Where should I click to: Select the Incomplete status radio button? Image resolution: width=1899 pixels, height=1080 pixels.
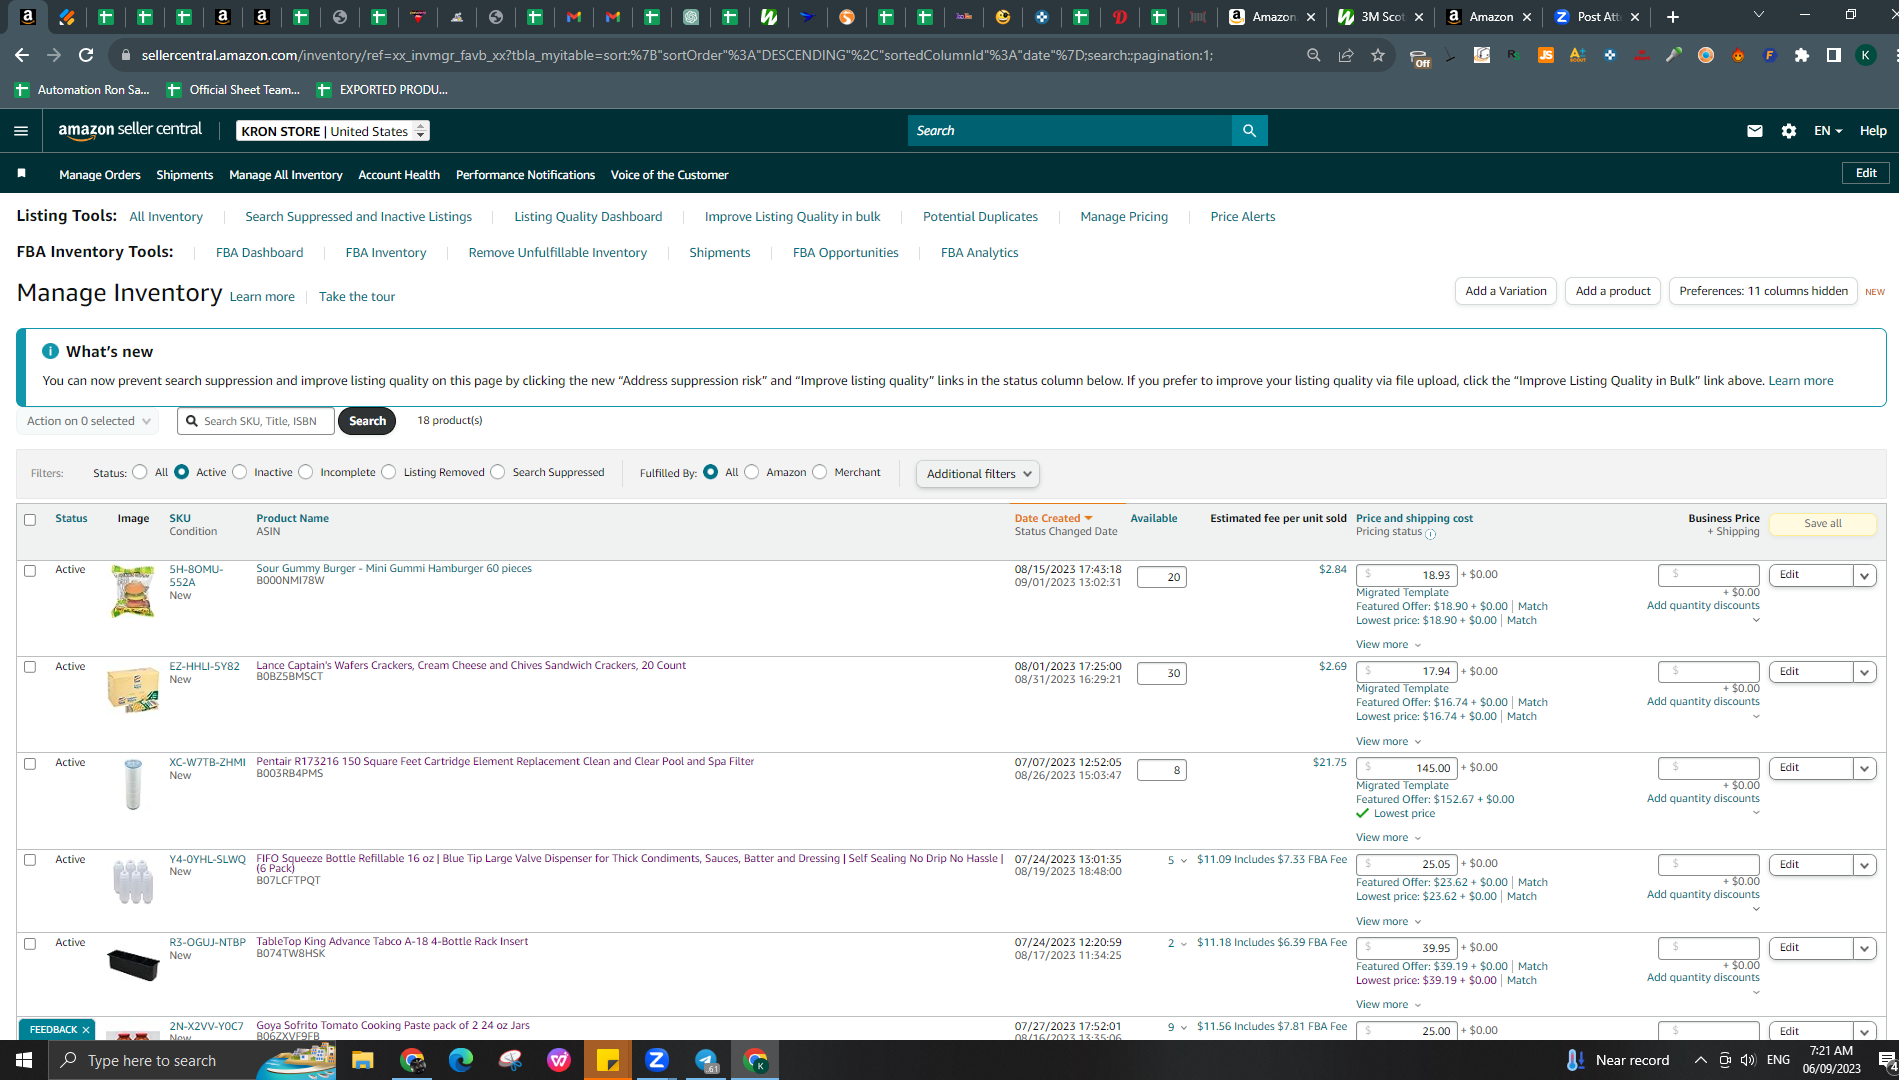click(x=306, y=472)
